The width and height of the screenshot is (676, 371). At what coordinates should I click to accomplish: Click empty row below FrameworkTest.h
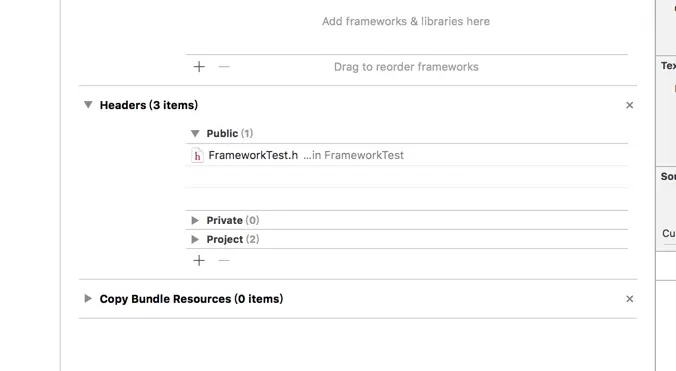tap(407, 177)
